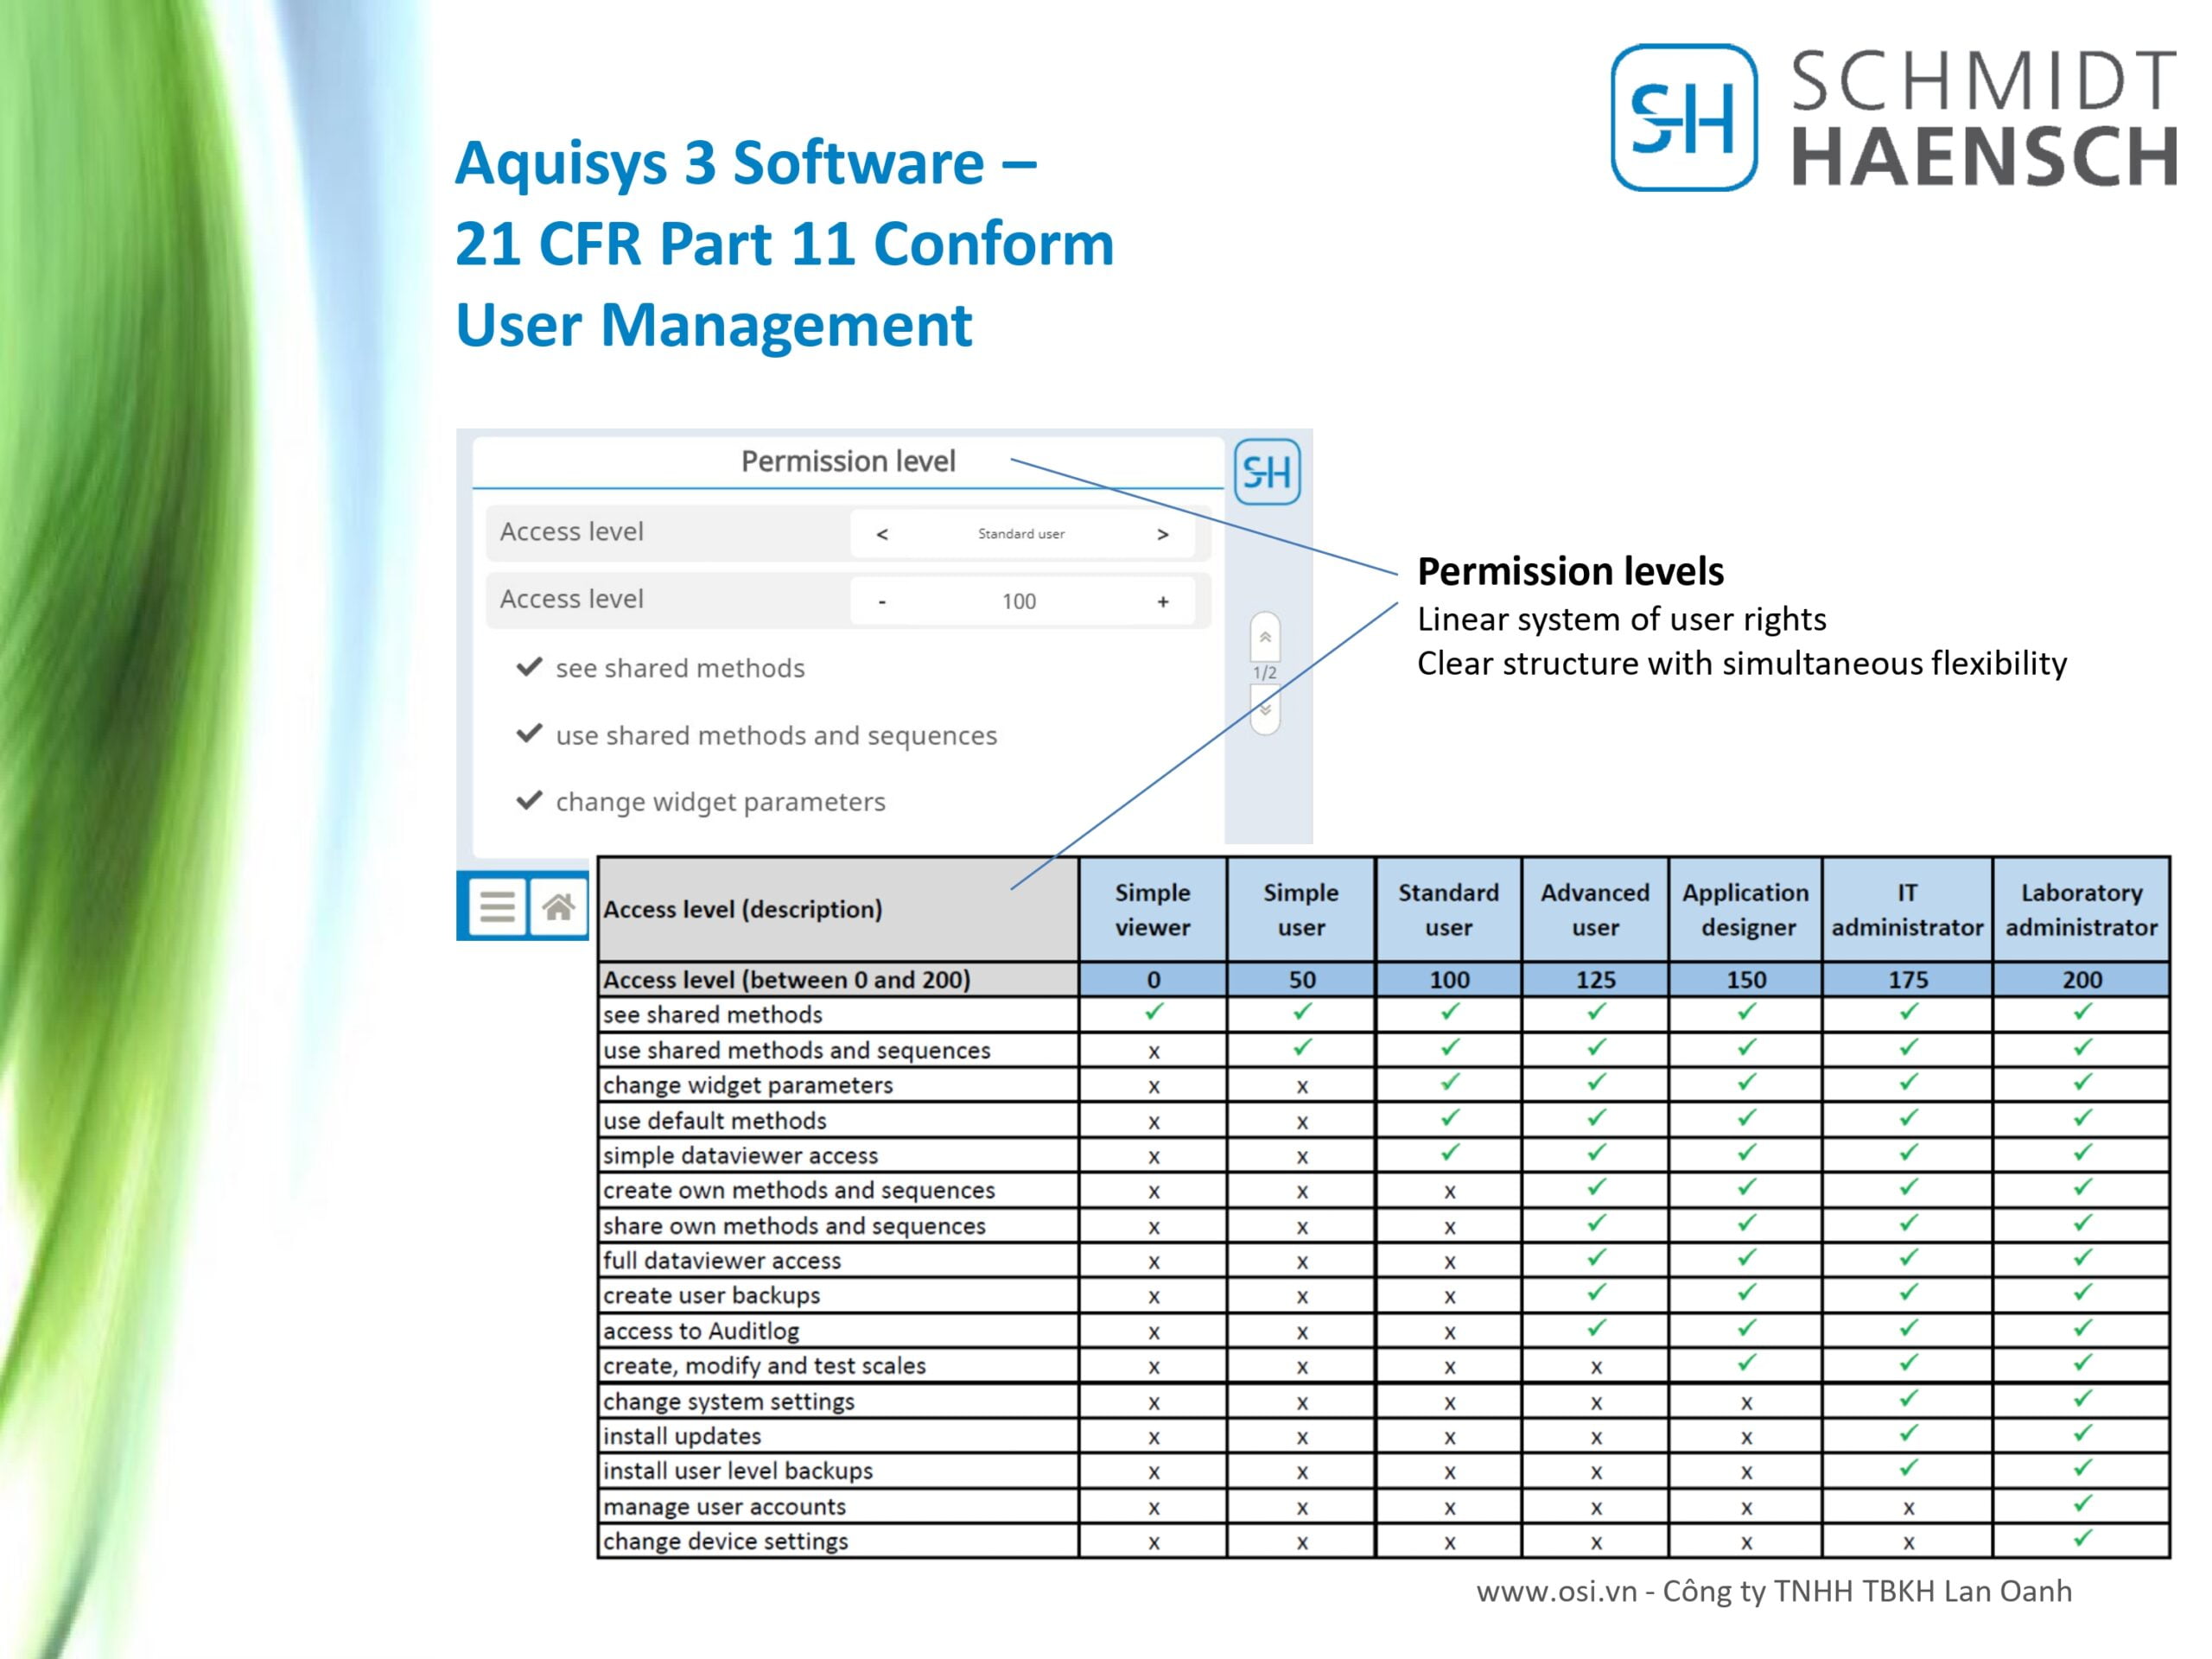
Task: Click the SH logo button in permission panel
Action: click(x=1267, y=471)
